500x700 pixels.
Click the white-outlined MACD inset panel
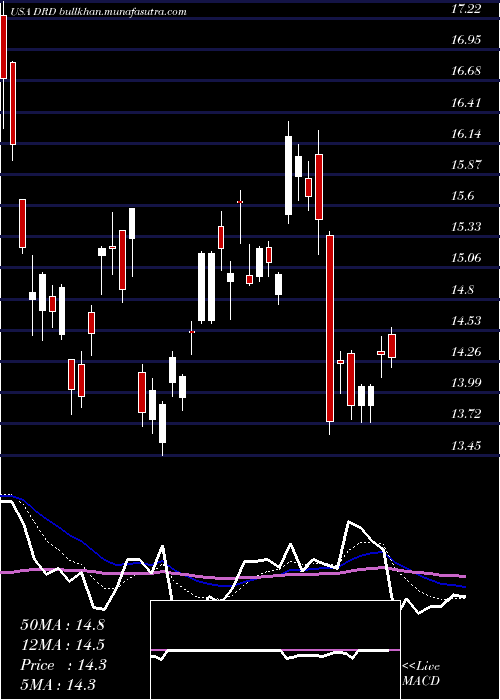tap(275, 650)
